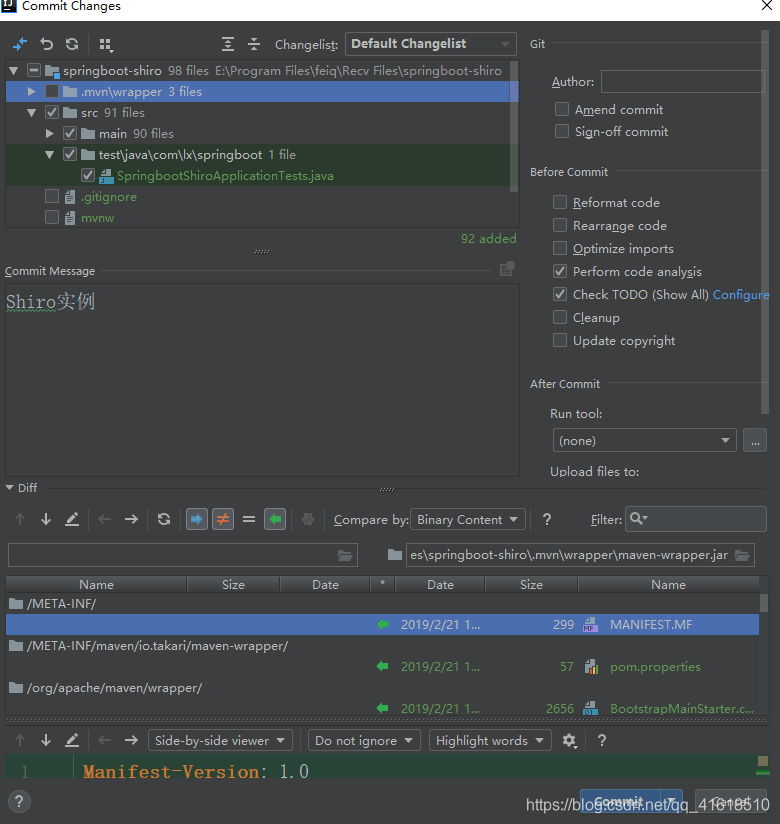This screenshot has width=780, height=824.
Task: Open the Compare by Binary Content dropdown
Action: [x=468, y=519]
